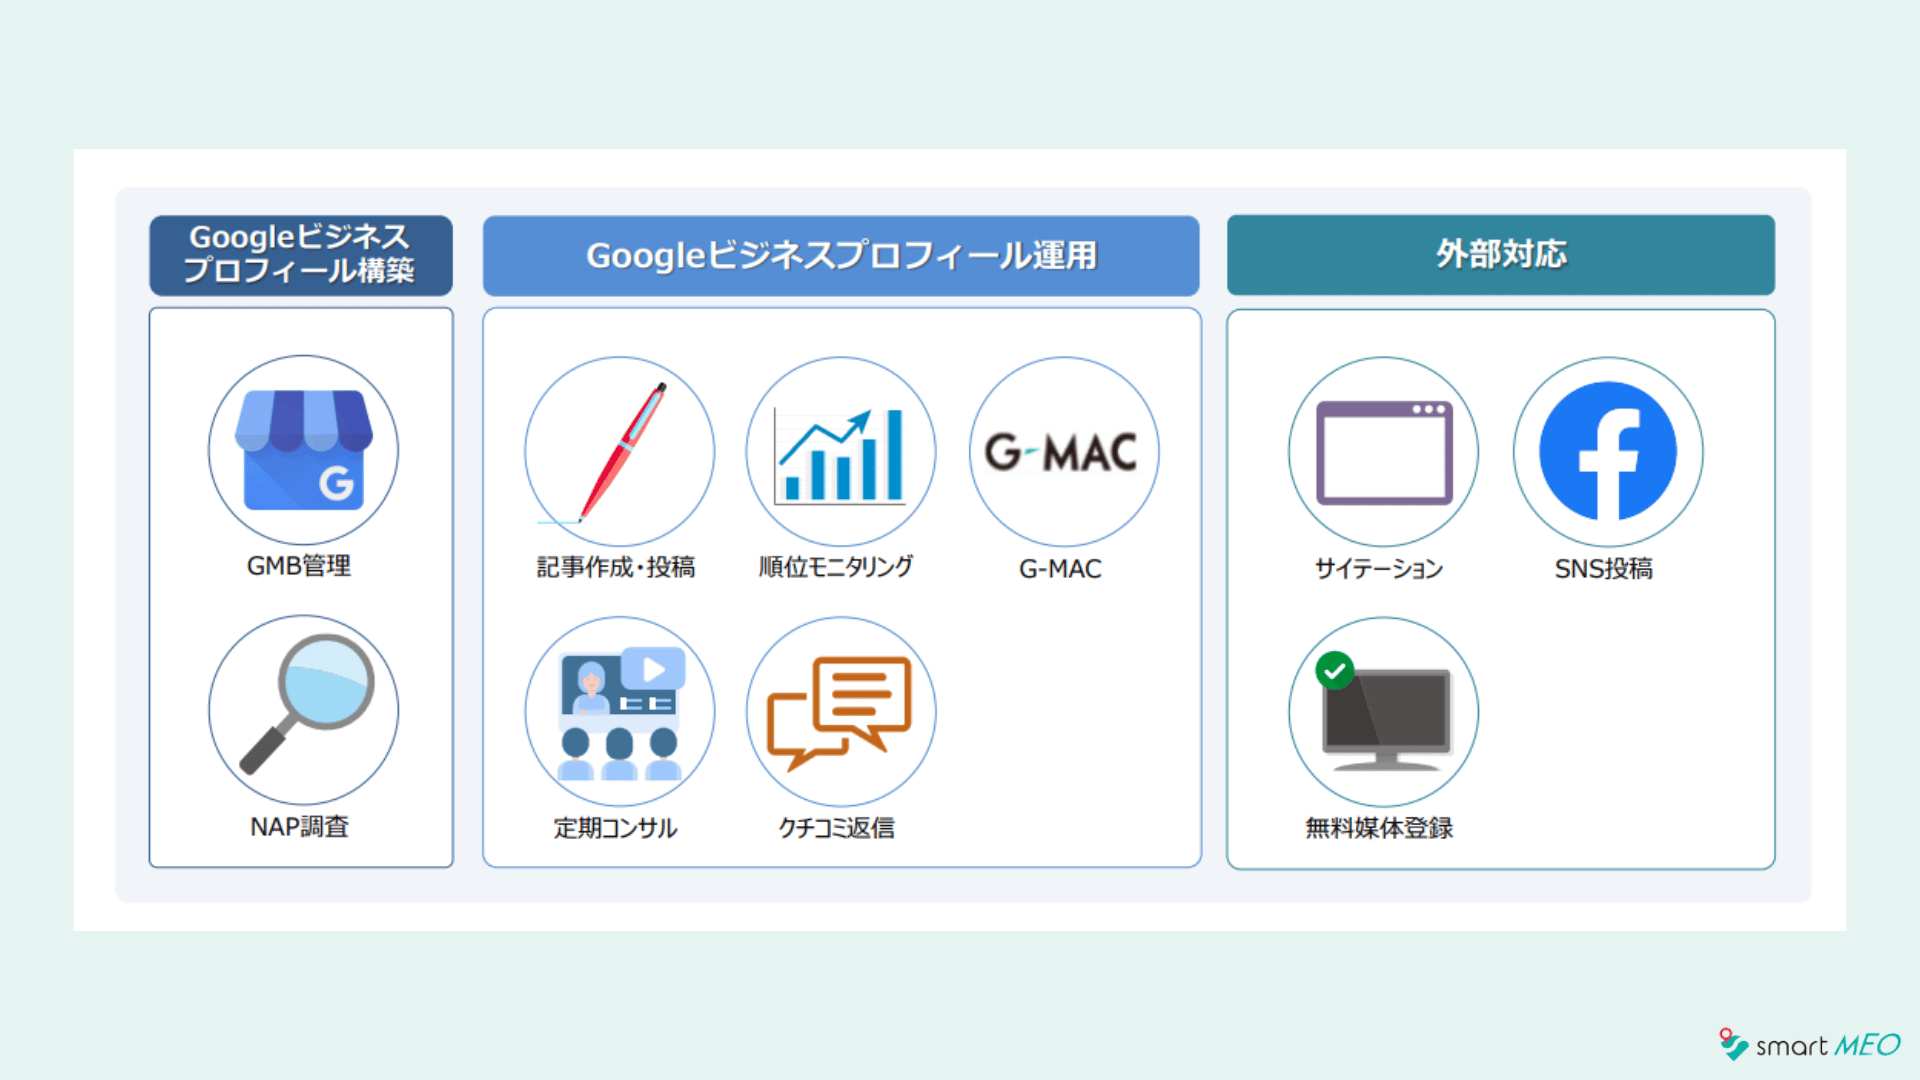Select the Googleビジネスプロフィール運用 header

pos(840,255)
